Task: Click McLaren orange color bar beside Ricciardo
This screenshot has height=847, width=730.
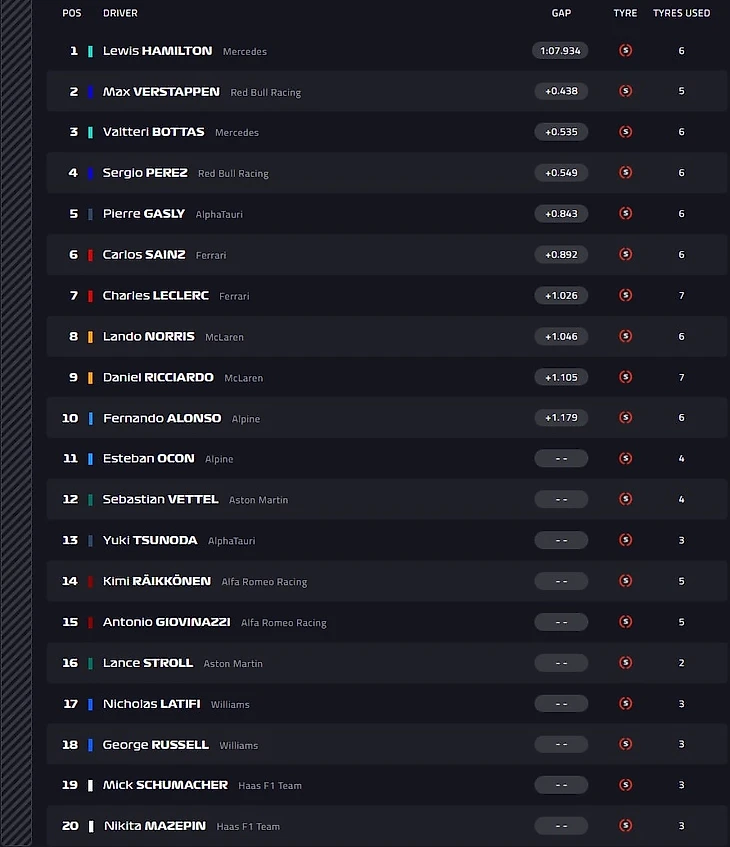Action: click(90, 377)
